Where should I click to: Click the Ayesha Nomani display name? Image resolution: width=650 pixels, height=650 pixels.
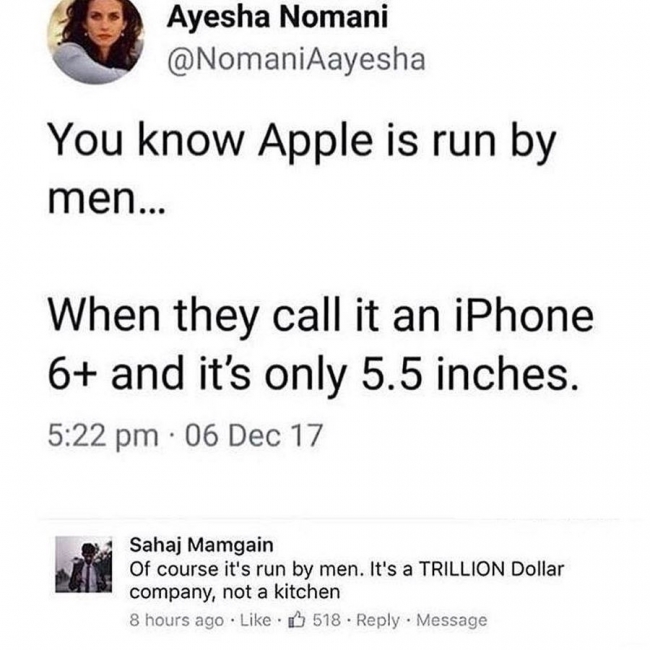277,17
